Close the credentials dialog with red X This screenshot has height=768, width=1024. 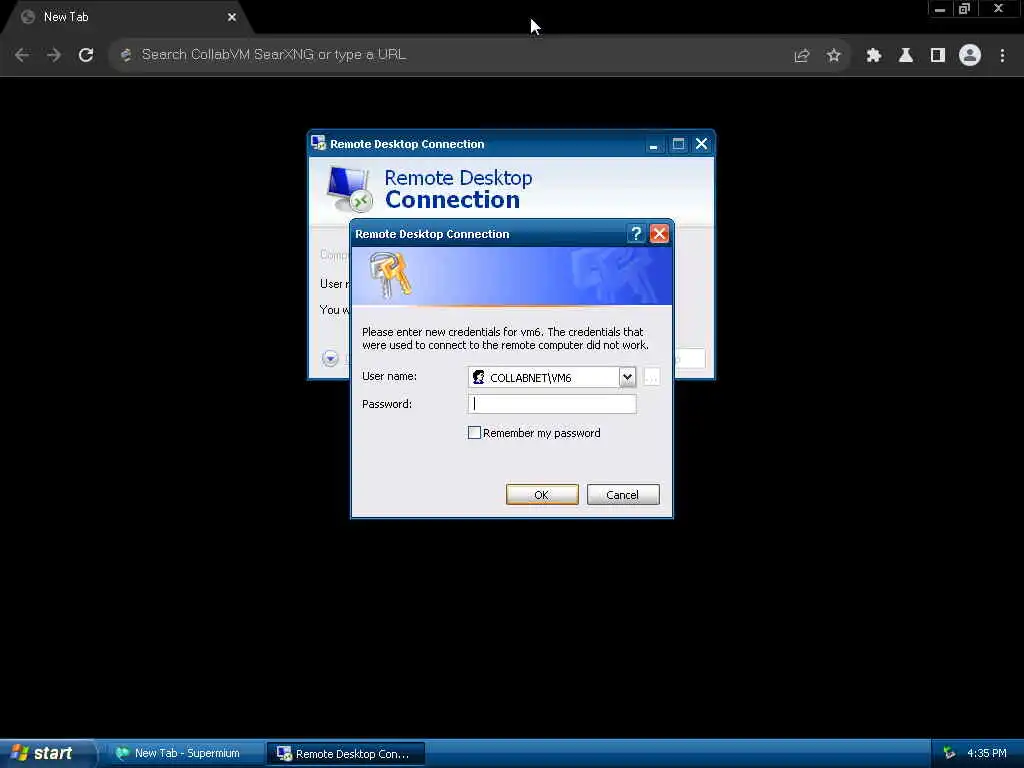659,234
